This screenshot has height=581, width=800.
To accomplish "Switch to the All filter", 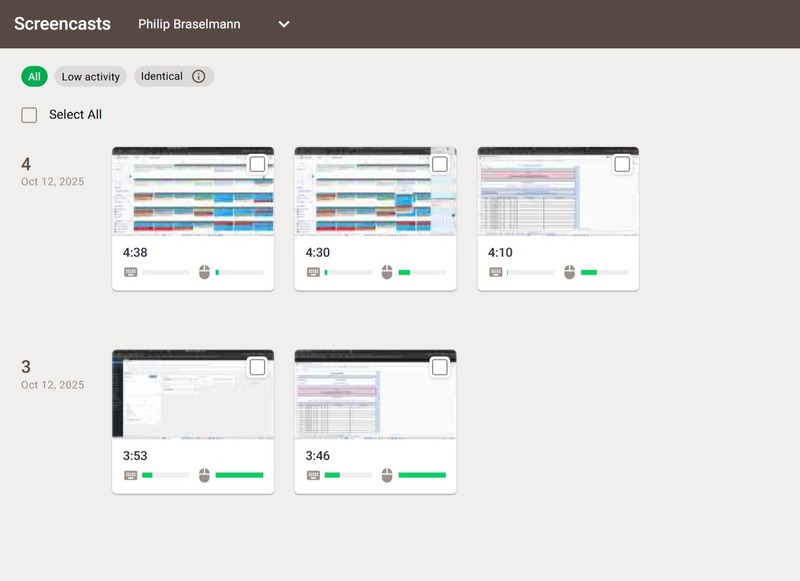I will pyautogui.click(x=34, y=77).
